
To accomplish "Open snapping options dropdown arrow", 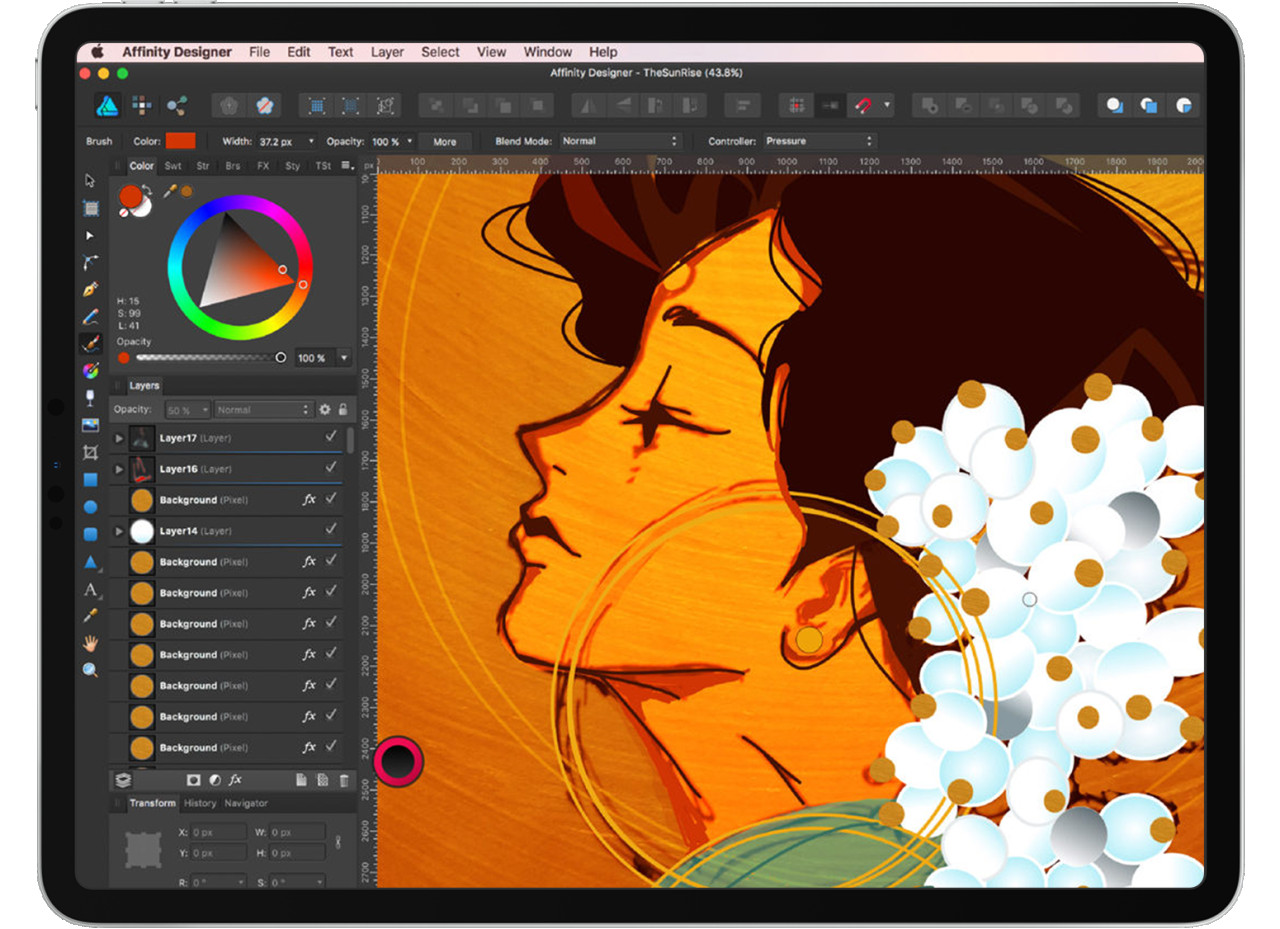I will (886, 105).
